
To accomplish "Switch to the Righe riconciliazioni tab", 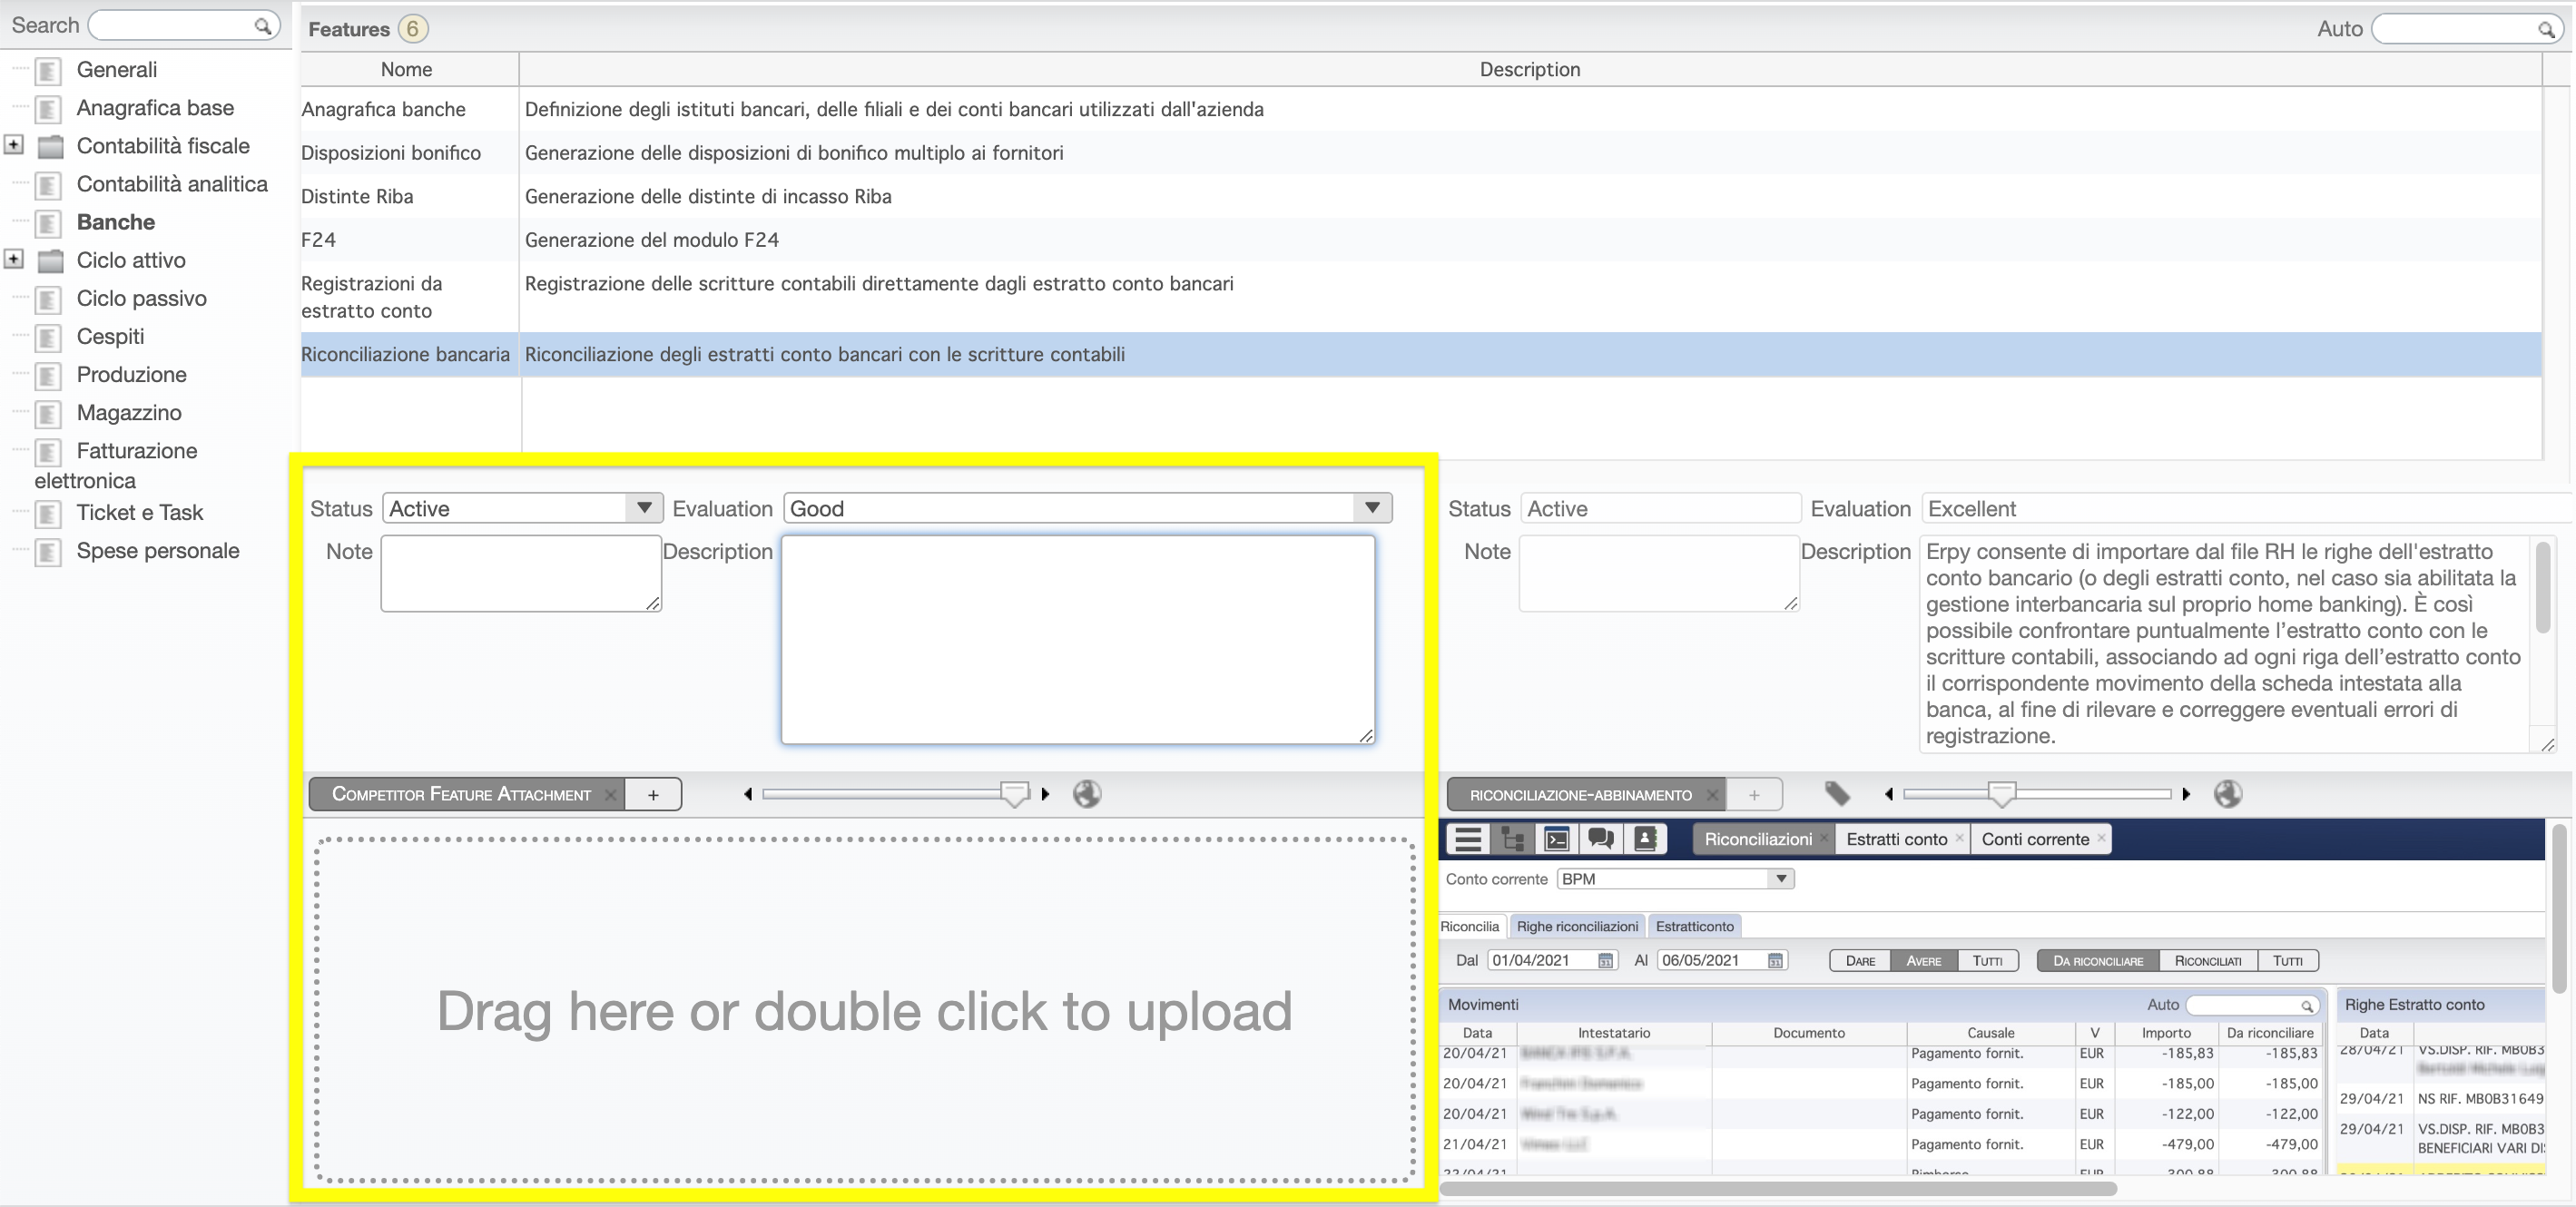I will point(1577,926).
